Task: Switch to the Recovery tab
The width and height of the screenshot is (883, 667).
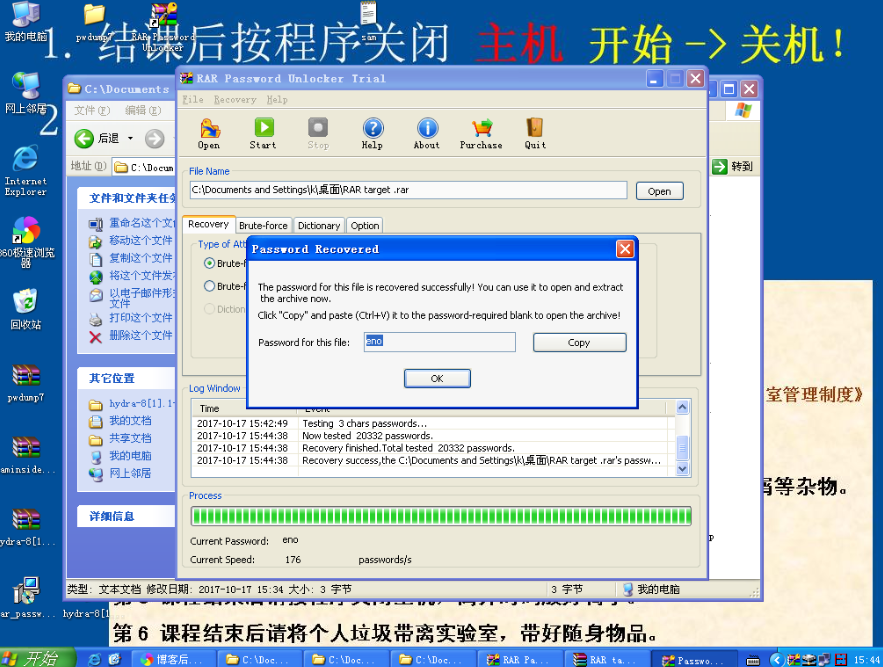Action: pos(208,224)
